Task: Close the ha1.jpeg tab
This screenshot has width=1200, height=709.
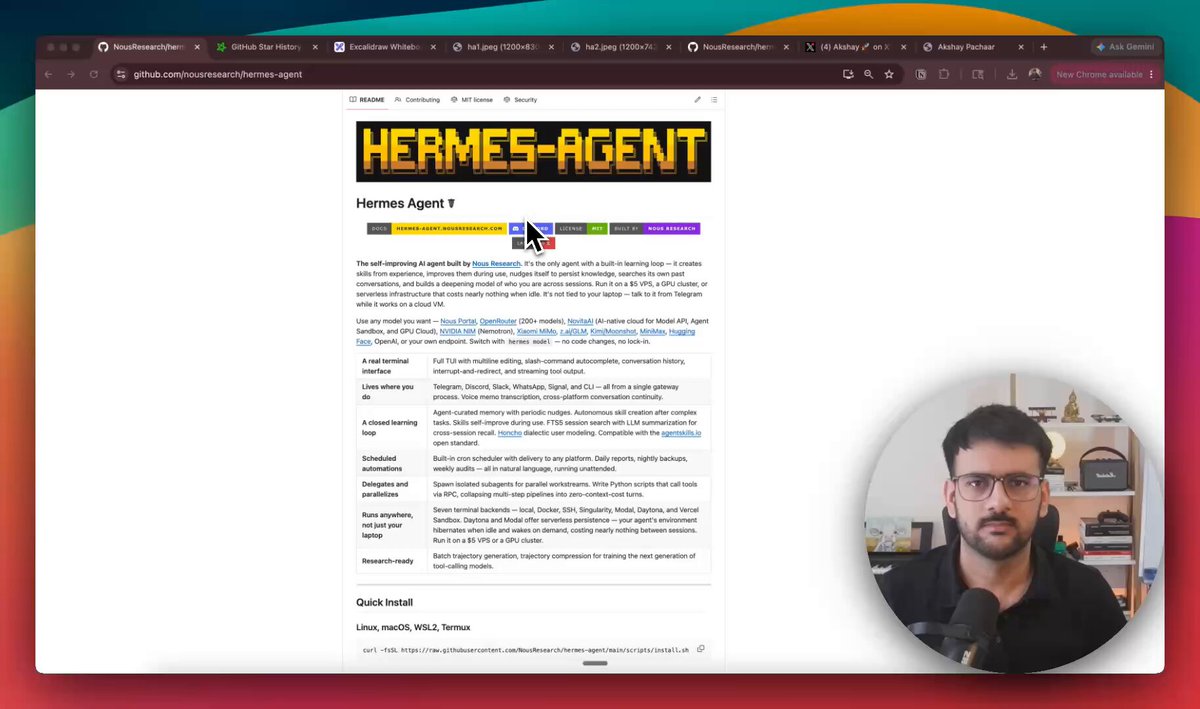Action: (551, 47)
